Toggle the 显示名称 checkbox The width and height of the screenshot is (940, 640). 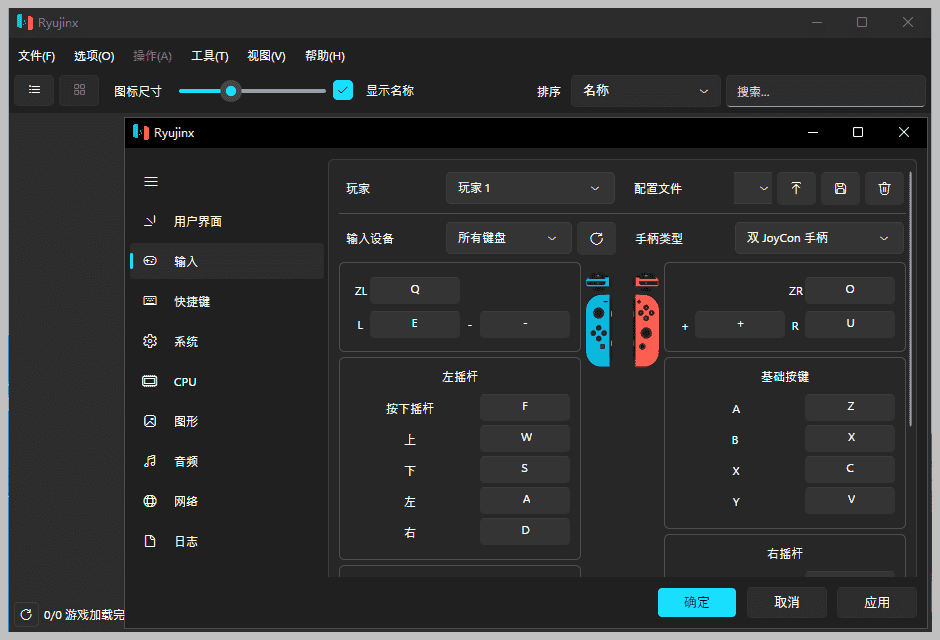pos(343,90)
